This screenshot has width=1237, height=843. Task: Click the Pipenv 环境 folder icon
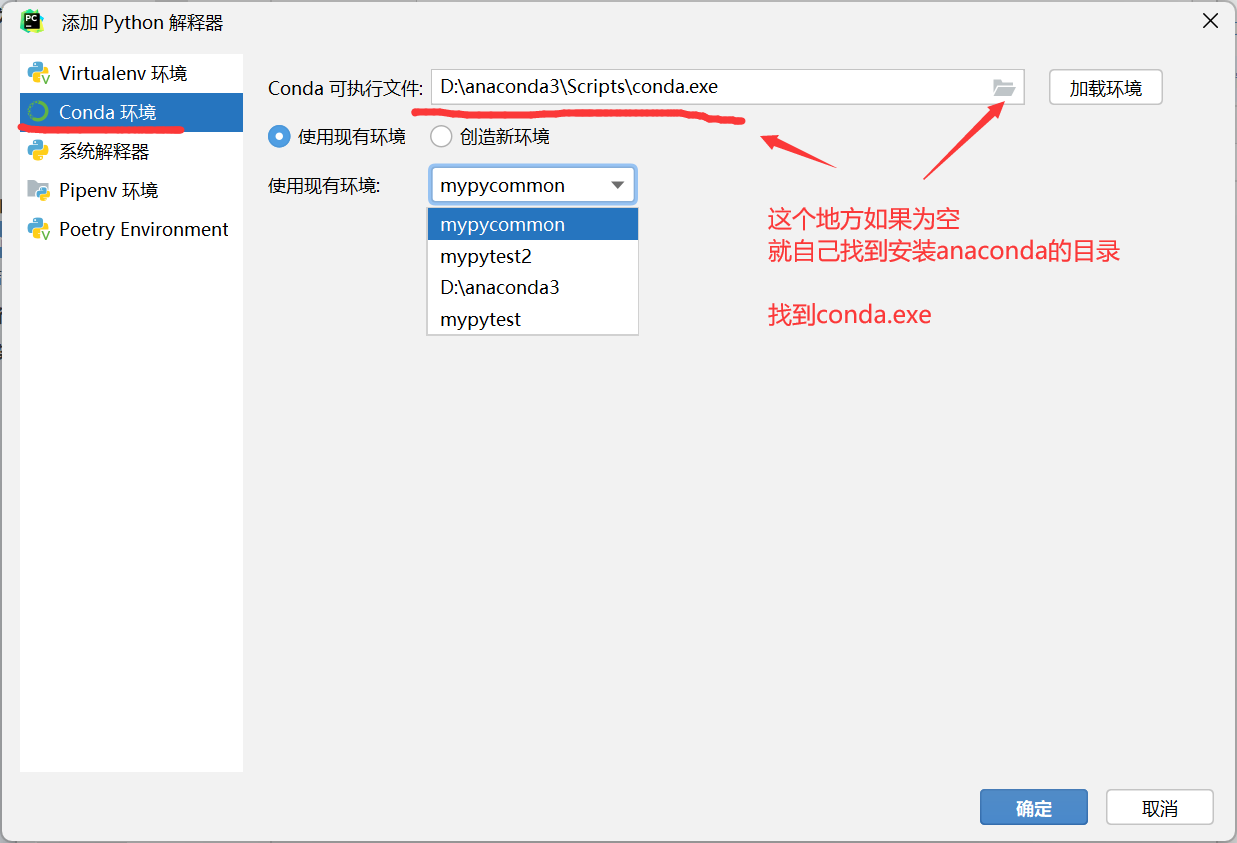39,190
